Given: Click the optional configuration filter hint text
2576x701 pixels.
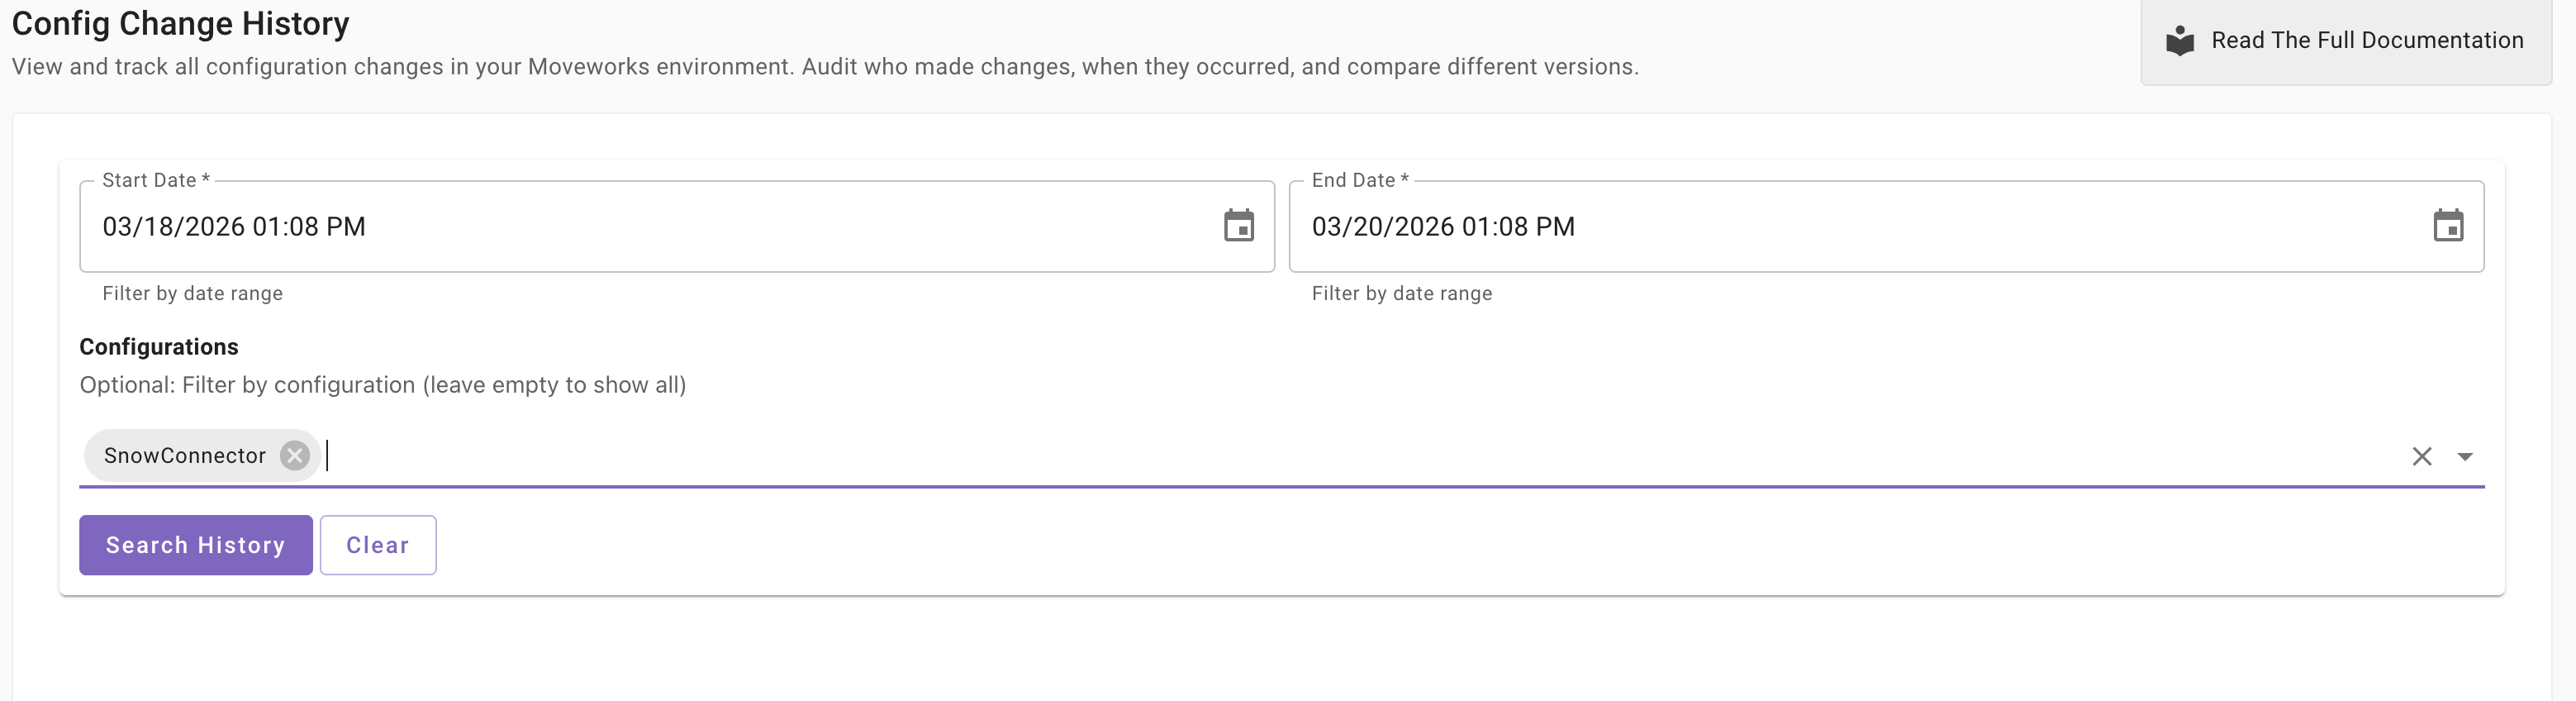Looking at the screenshot, I should click(382, 385).
